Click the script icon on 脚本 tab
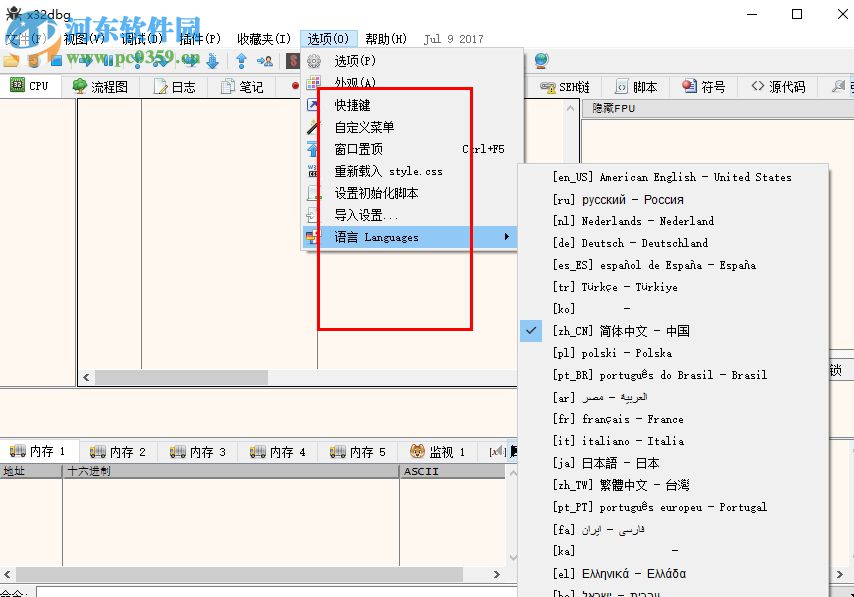The image size is (854, 597). coord(621,86)
